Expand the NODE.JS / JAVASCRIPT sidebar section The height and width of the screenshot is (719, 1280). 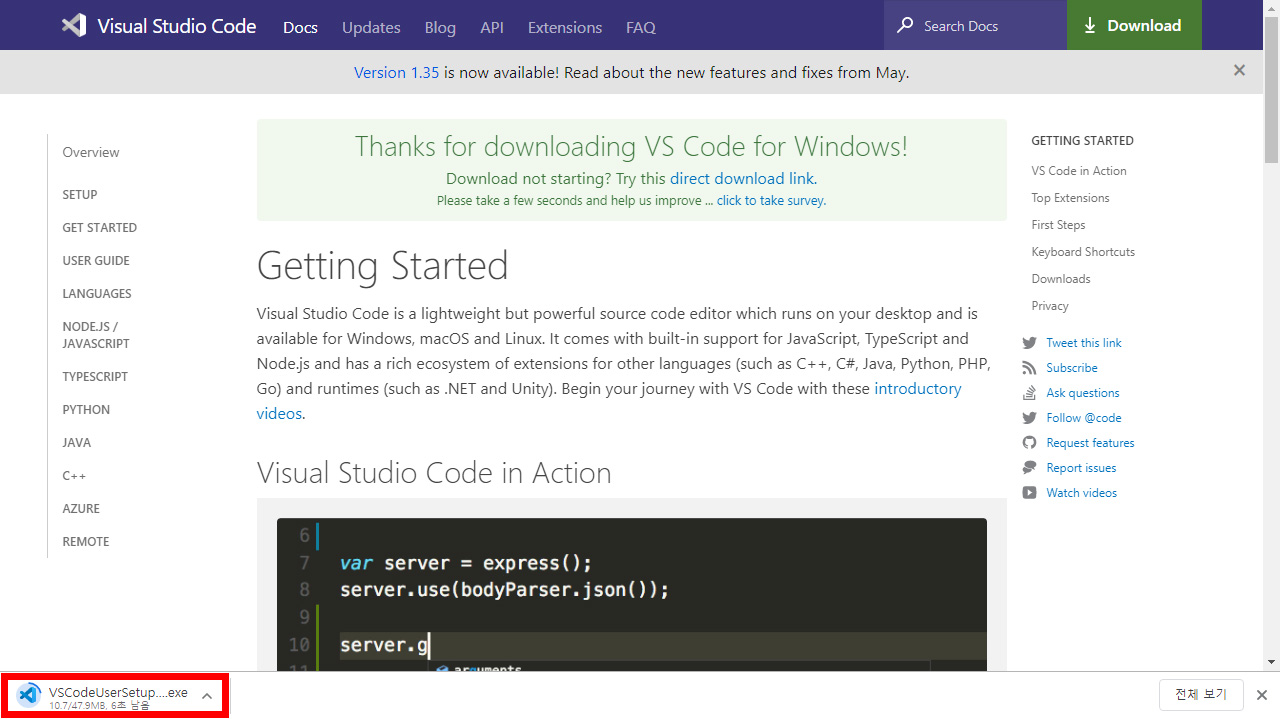pyautogui.click(x=96, y=335)
